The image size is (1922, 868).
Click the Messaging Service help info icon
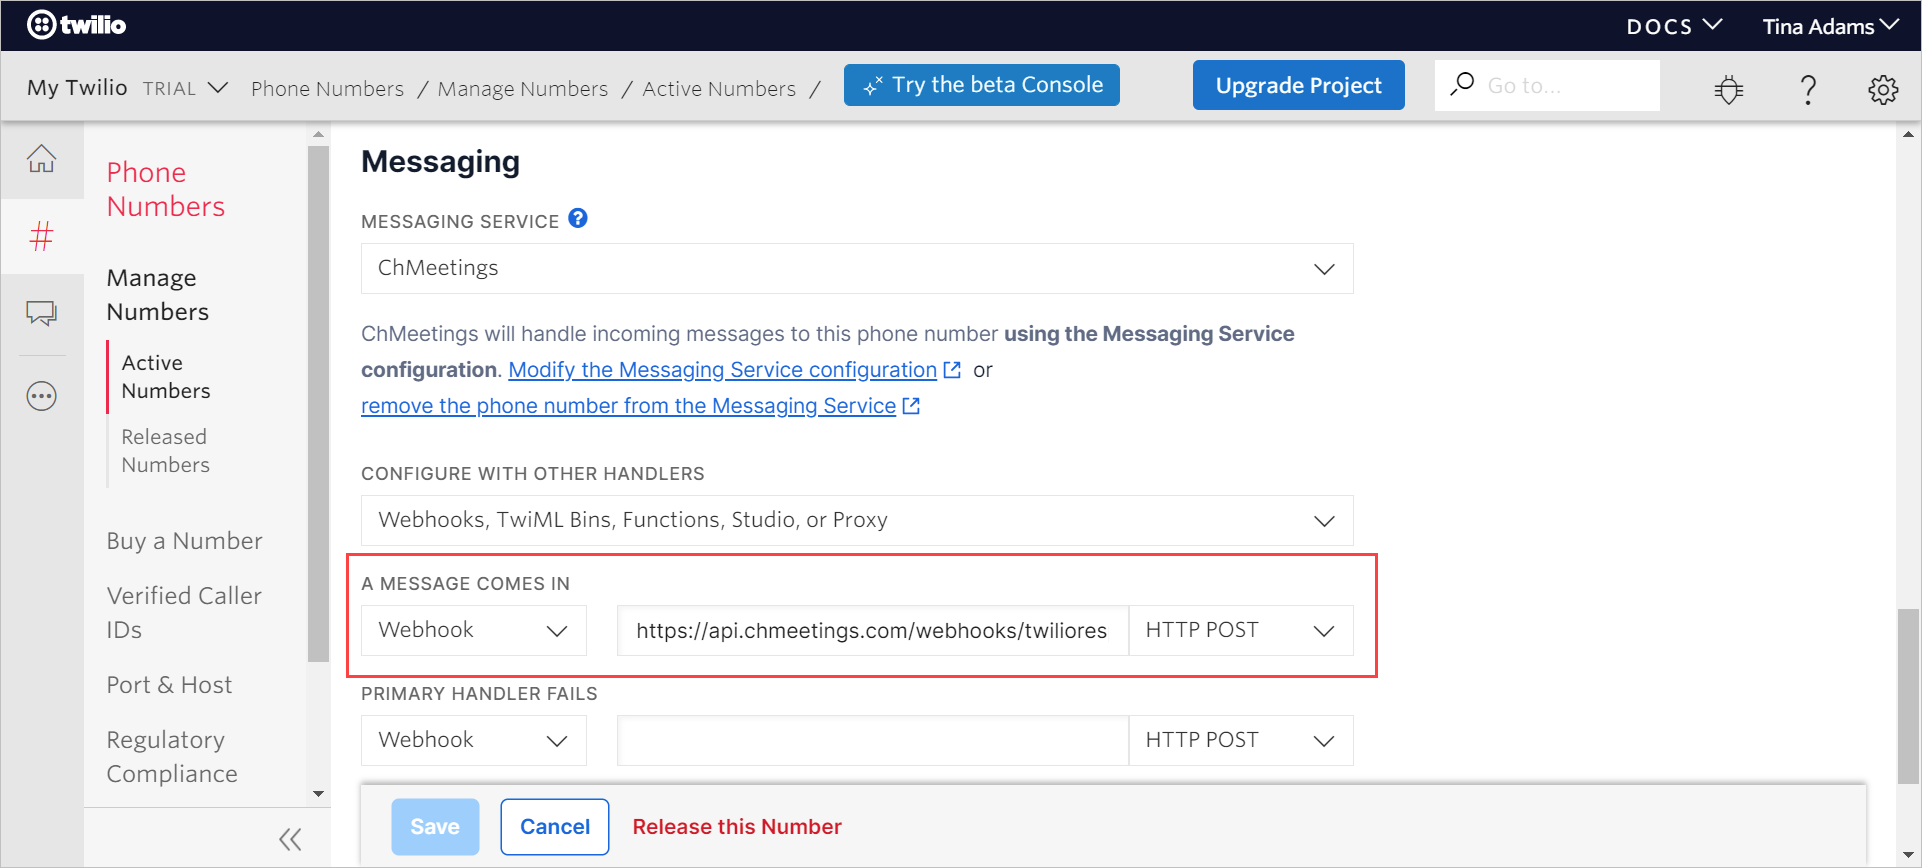pos(578,218)
